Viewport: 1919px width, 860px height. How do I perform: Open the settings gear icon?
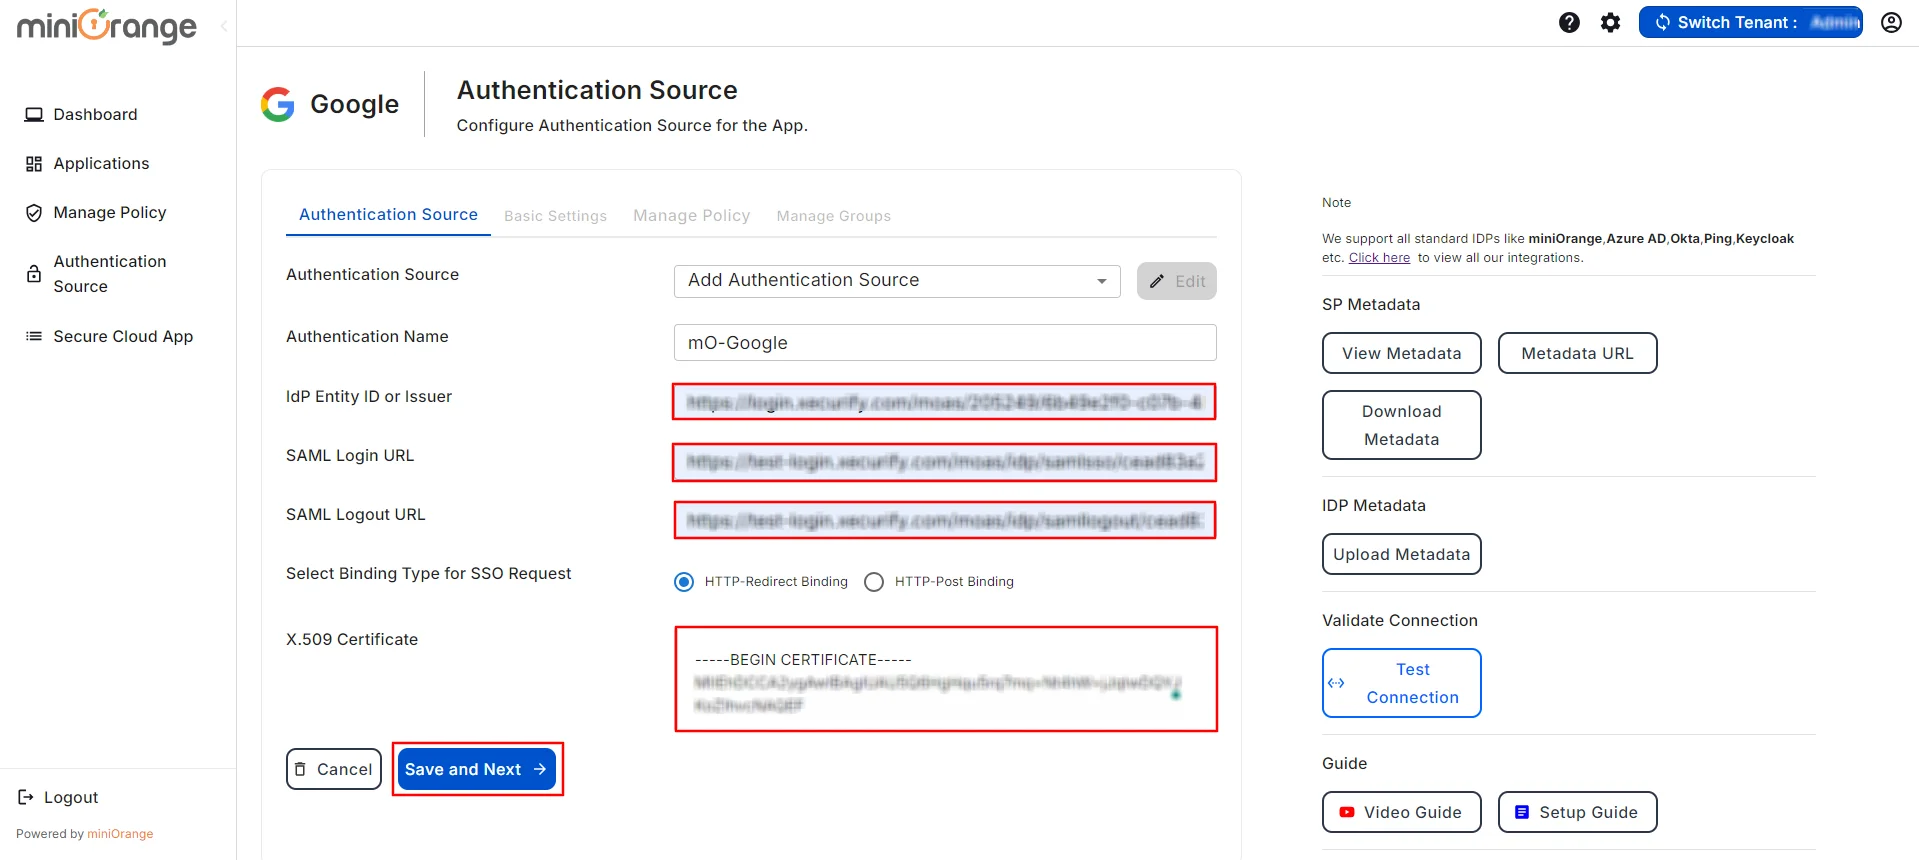(x=1610, y=22)
